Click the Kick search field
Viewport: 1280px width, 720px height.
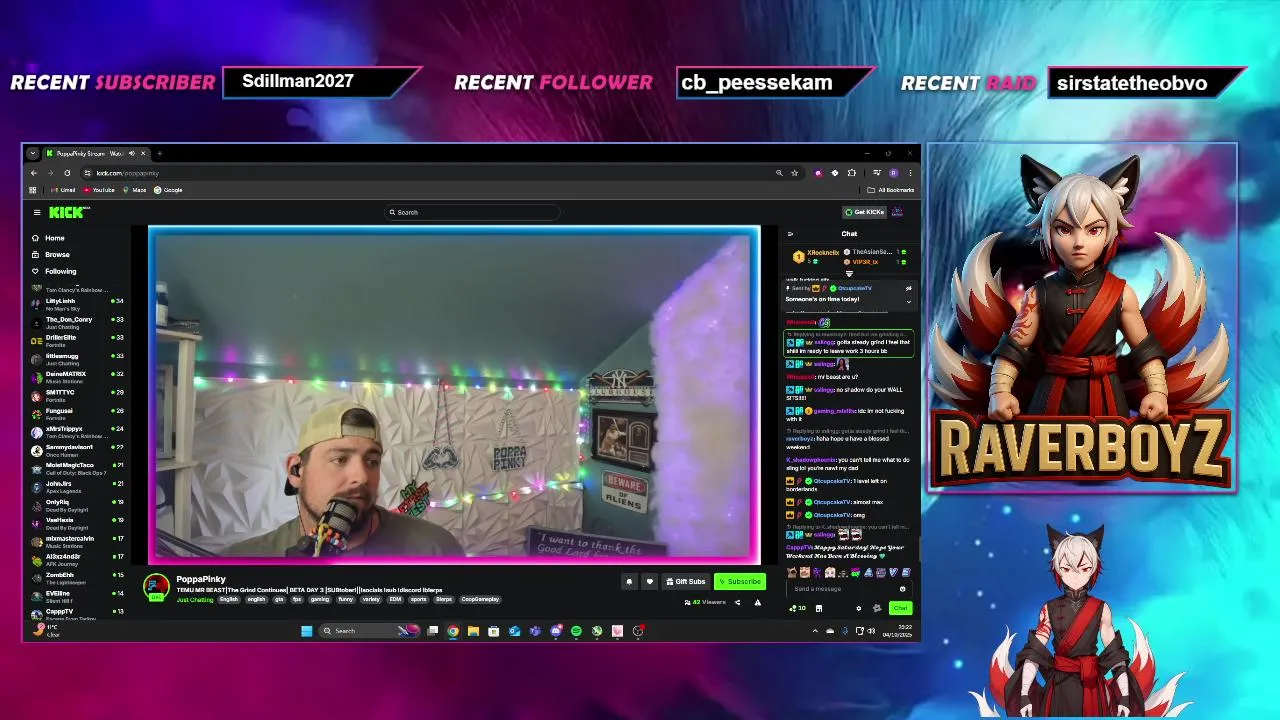pyautogui.click(x=471, y=212)
